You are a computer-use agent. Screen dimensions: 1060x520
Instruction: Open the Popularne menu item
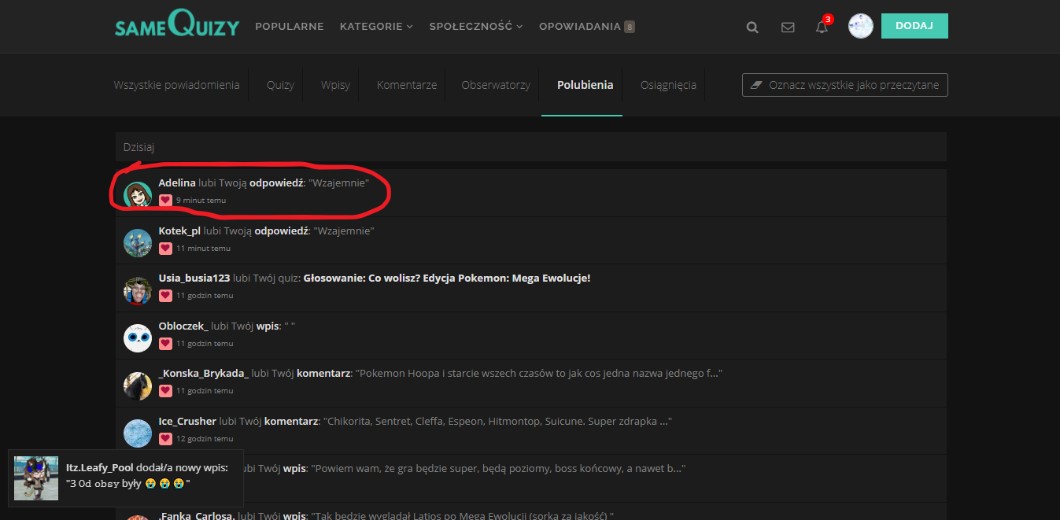pyautogui.click(x=289, y=27)
